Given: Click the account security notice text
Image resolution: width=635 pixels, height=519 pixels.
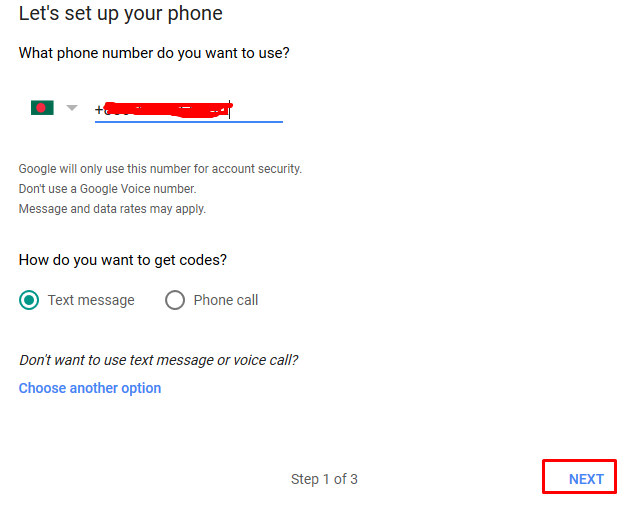Looking at the screenshot, I should (x=160, y=169).
